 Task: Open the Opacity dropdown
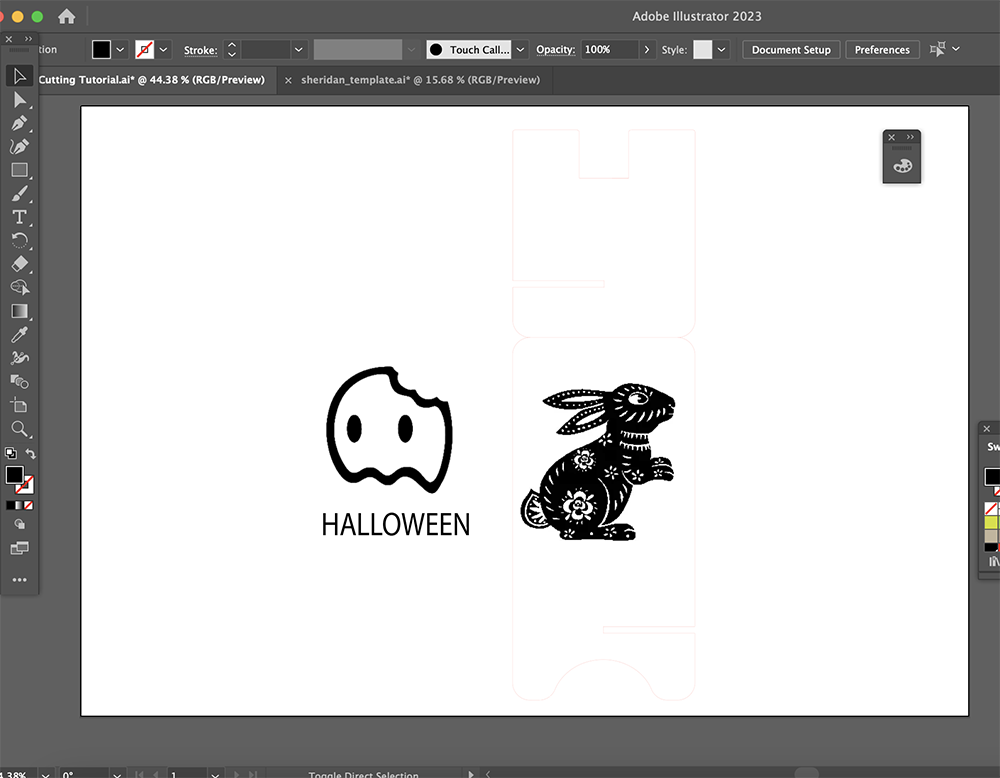(x=647, y=48)
